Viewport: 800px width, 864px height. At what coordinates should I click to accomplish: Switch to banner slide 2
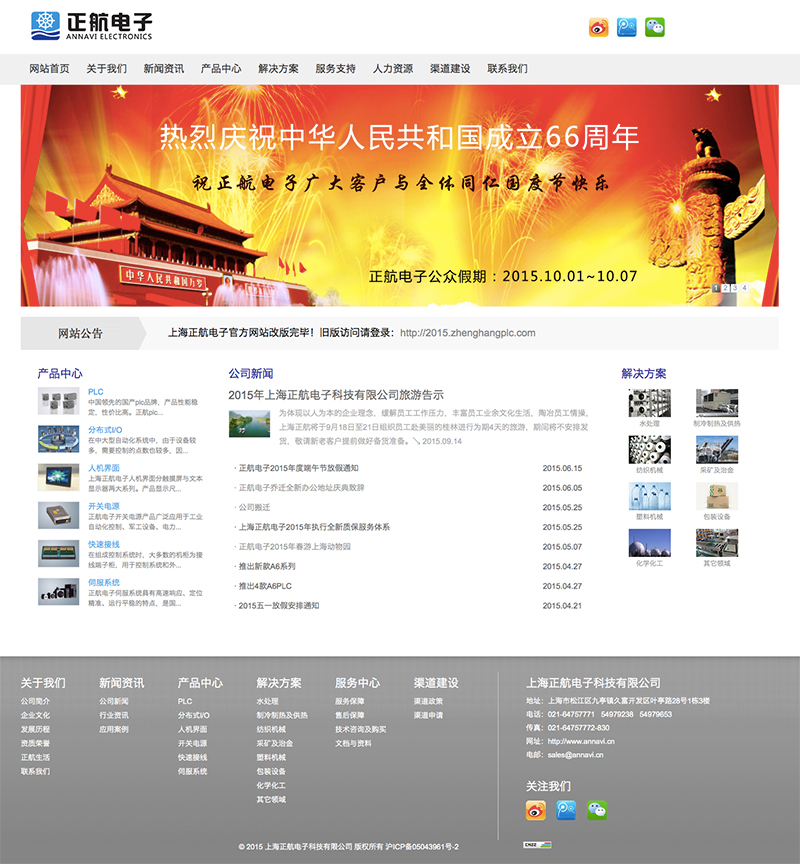tap(725, 288)
